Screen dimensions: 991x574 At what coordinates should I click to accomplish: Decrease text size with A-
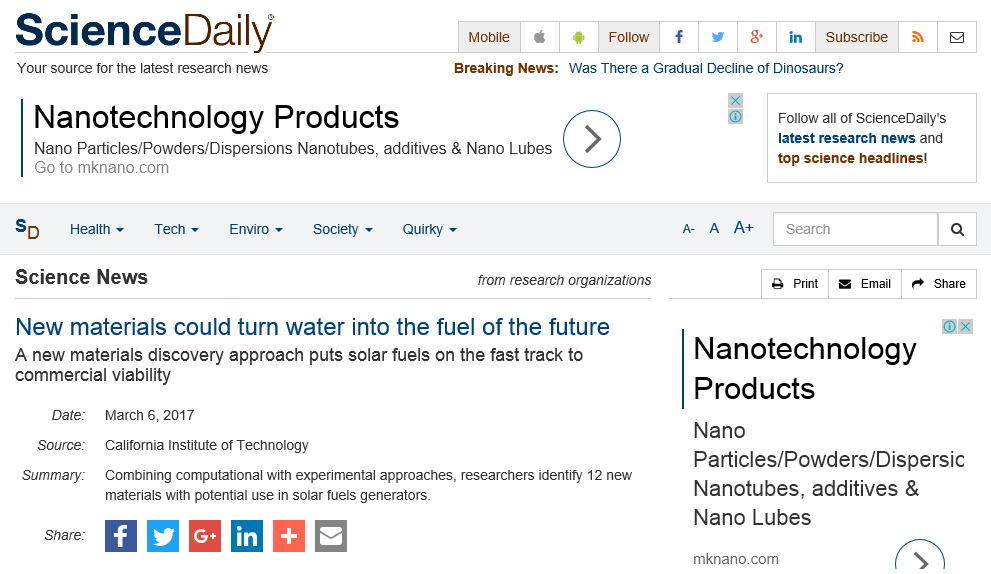click(x=688, y=229)
